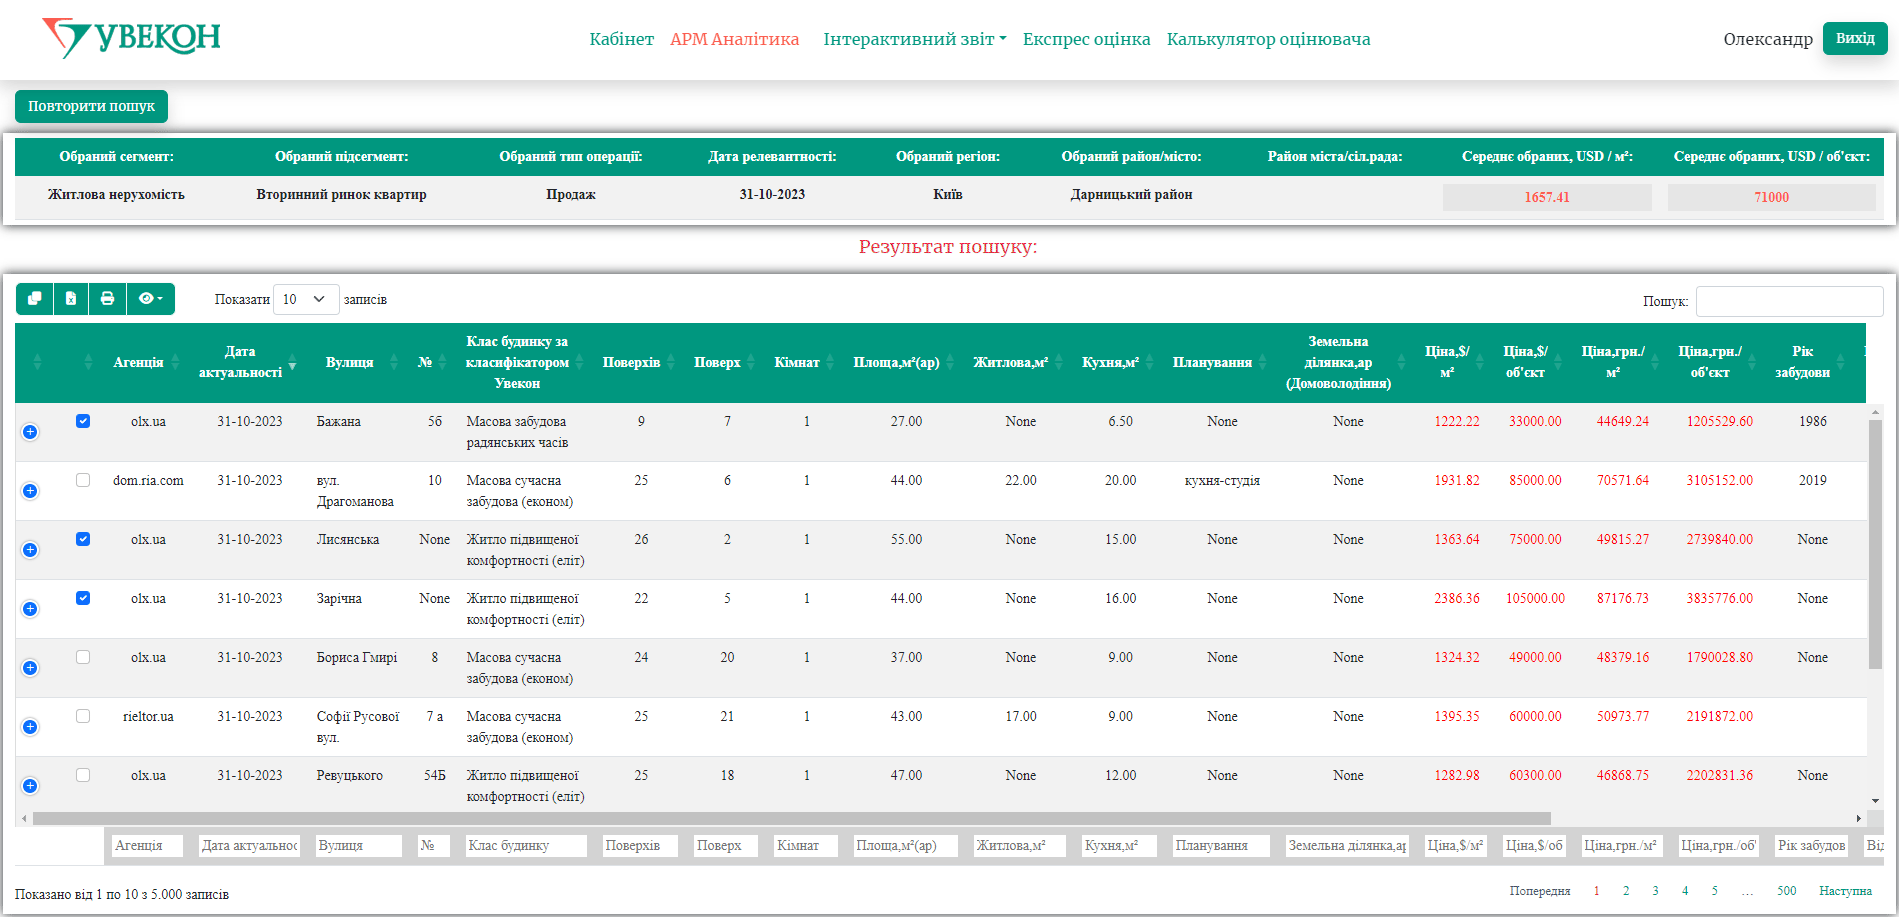Screen dimensions: 1899x917
Task: Expand row details for Лисянська listing
Action: pyautogui.click(x=30, y=550)
